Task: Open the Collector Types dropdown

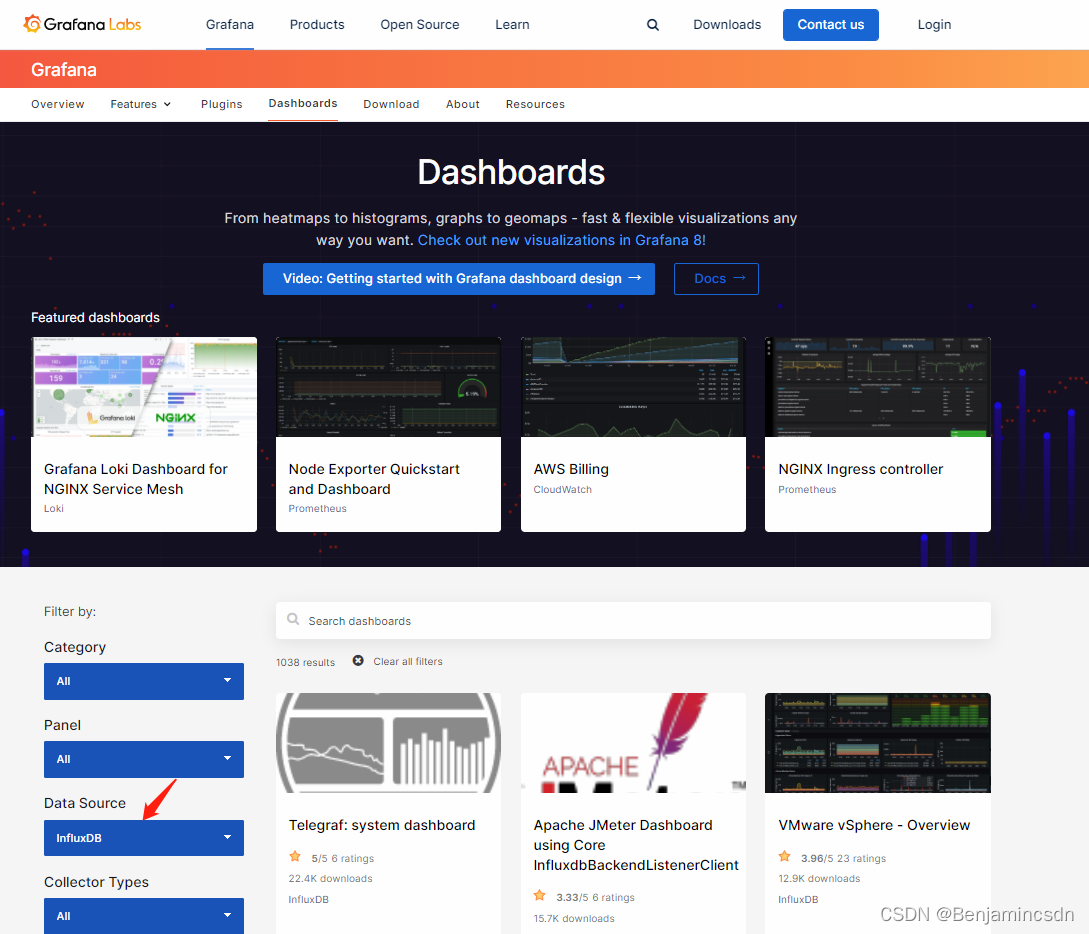Action: 144,915
